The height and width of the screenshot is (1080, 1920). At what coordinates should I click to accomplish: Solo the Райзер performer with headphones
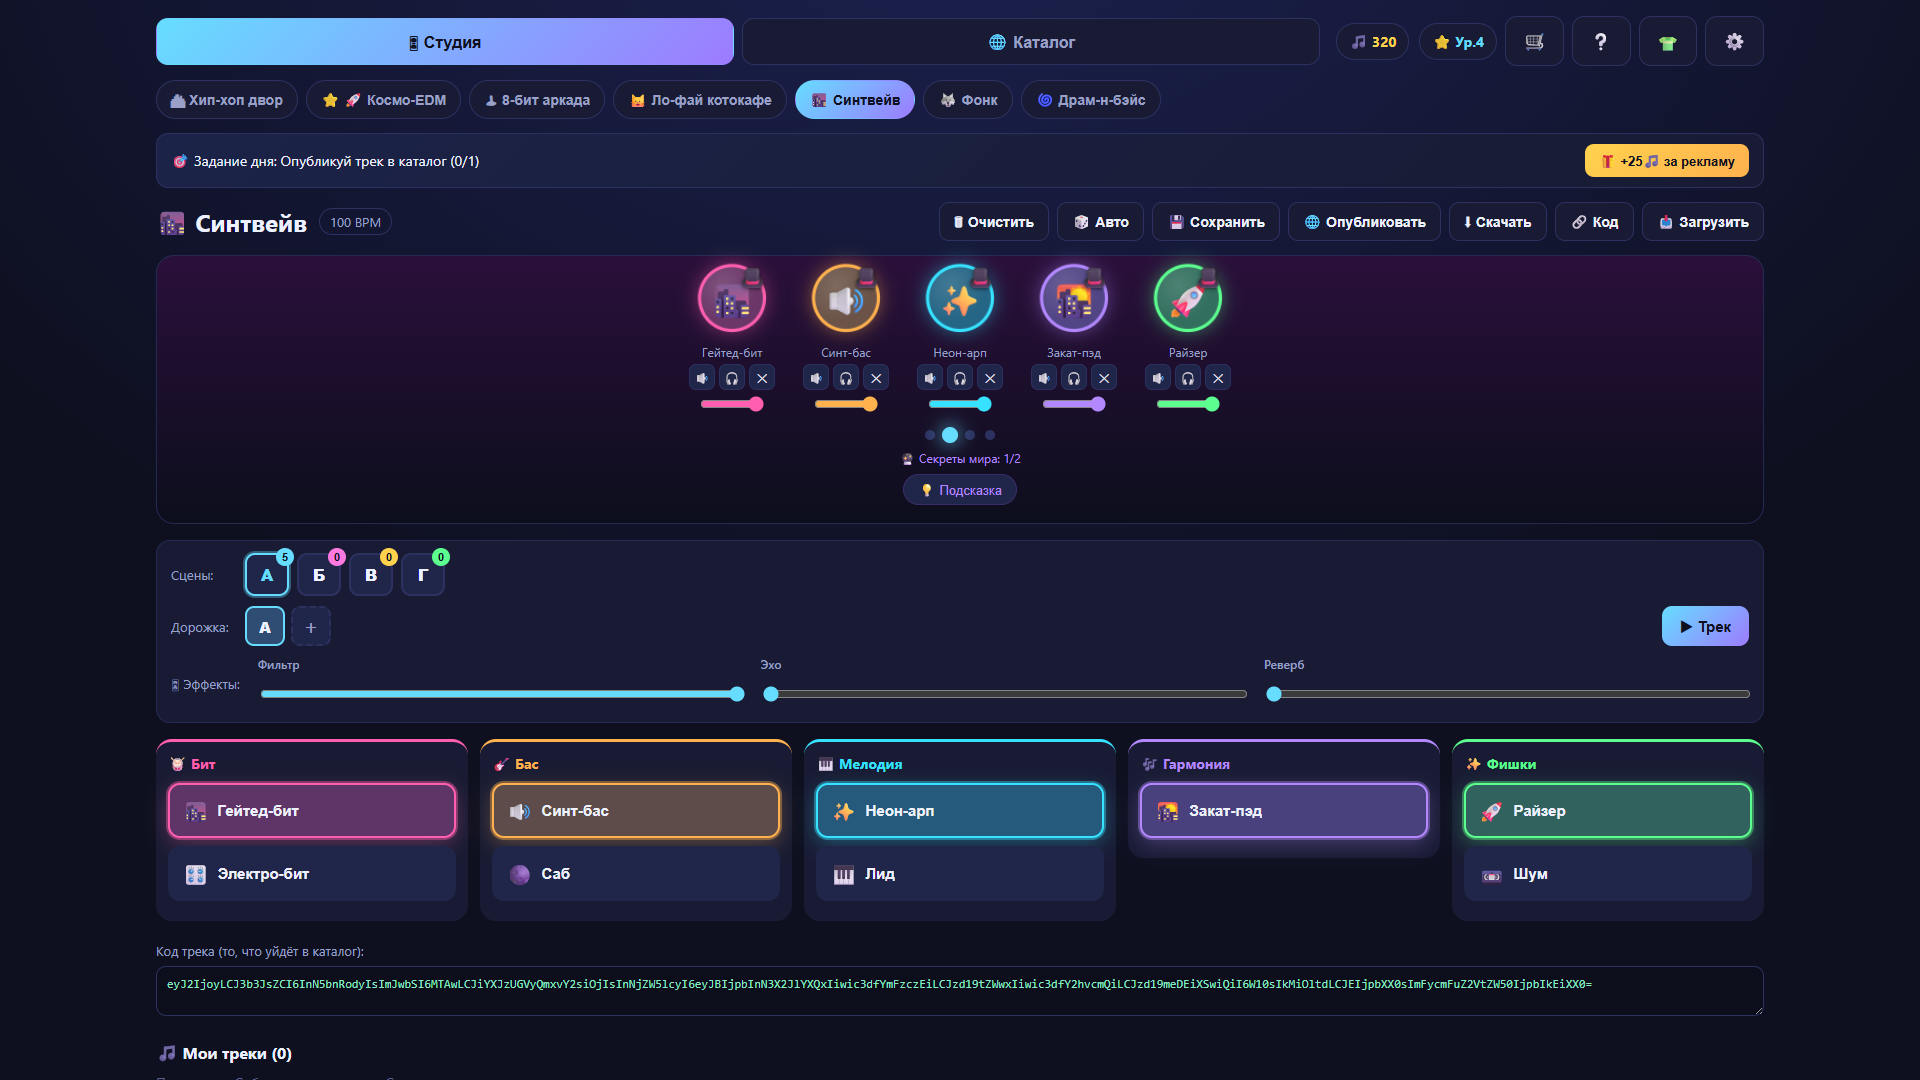[x=1188, y=378]
